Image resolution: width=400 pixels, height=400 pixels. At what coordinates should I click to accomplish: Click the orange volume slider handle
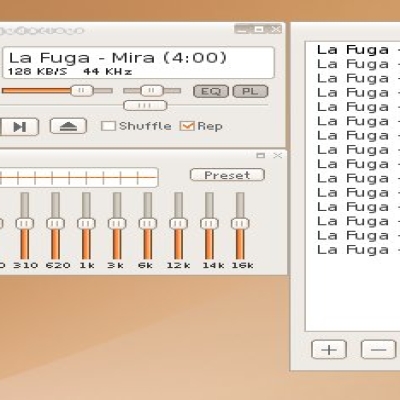pyautogui.click(x=82, y=91)
